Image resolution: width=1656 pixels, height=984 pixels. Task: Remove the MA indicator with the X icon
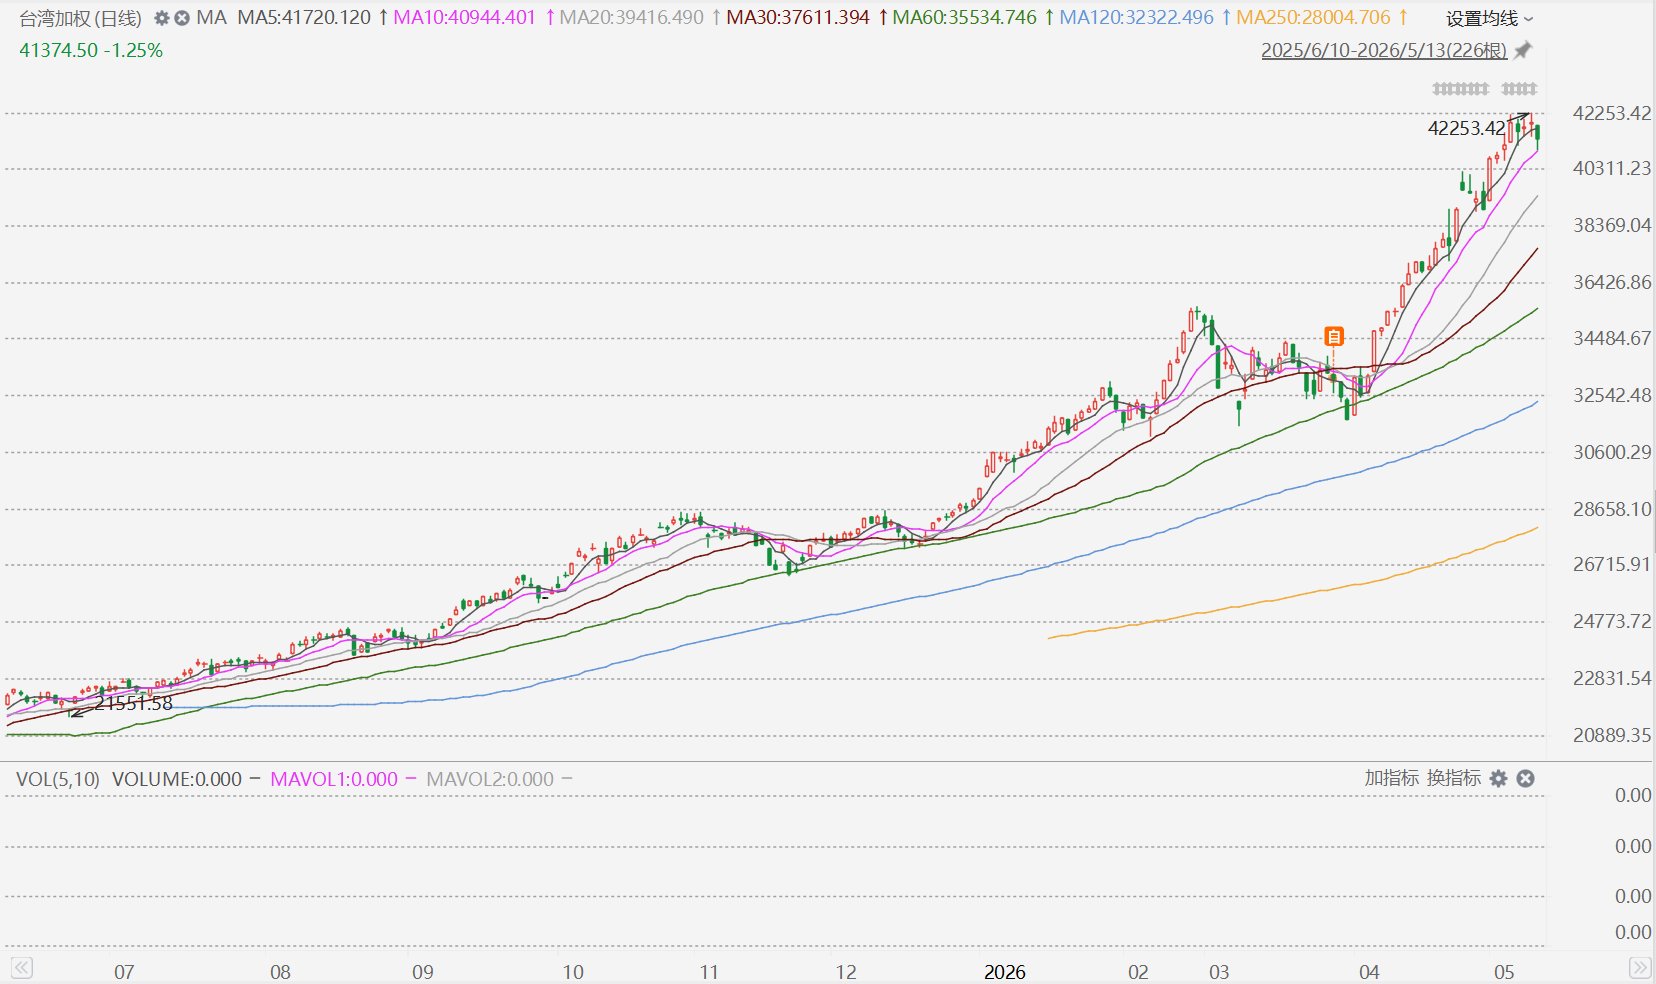click(181, 18)
